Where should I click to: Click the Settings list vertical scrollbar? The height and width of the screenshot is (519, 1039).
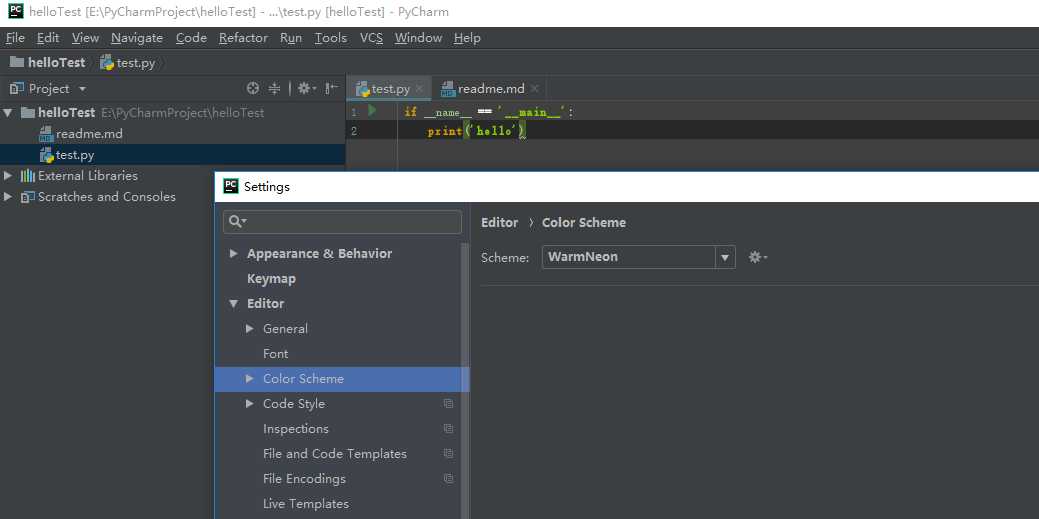click(465, 380)
